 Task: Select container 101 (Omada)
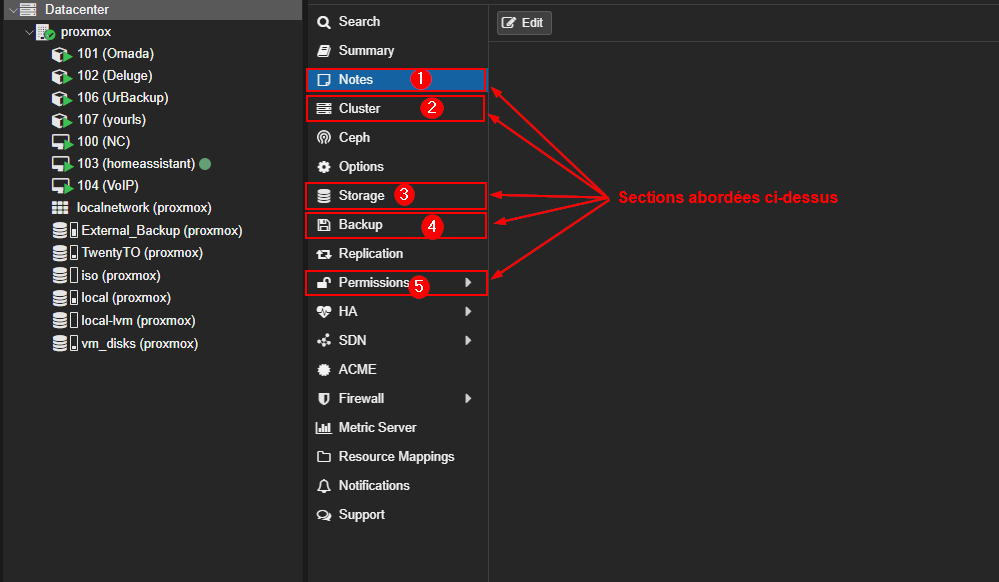point(115,54)
